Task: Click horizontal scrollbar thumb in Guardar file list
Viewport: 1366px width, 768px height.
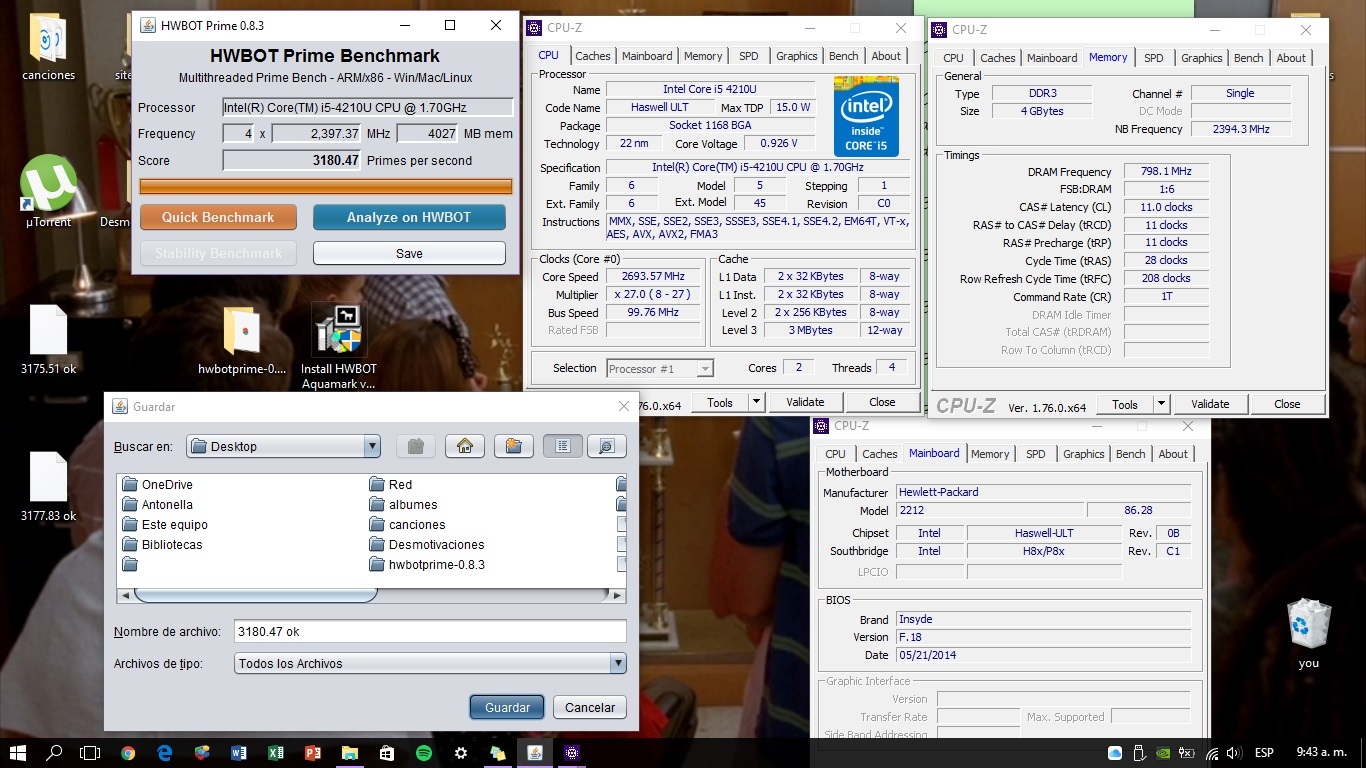Action: tap(255, 595)
